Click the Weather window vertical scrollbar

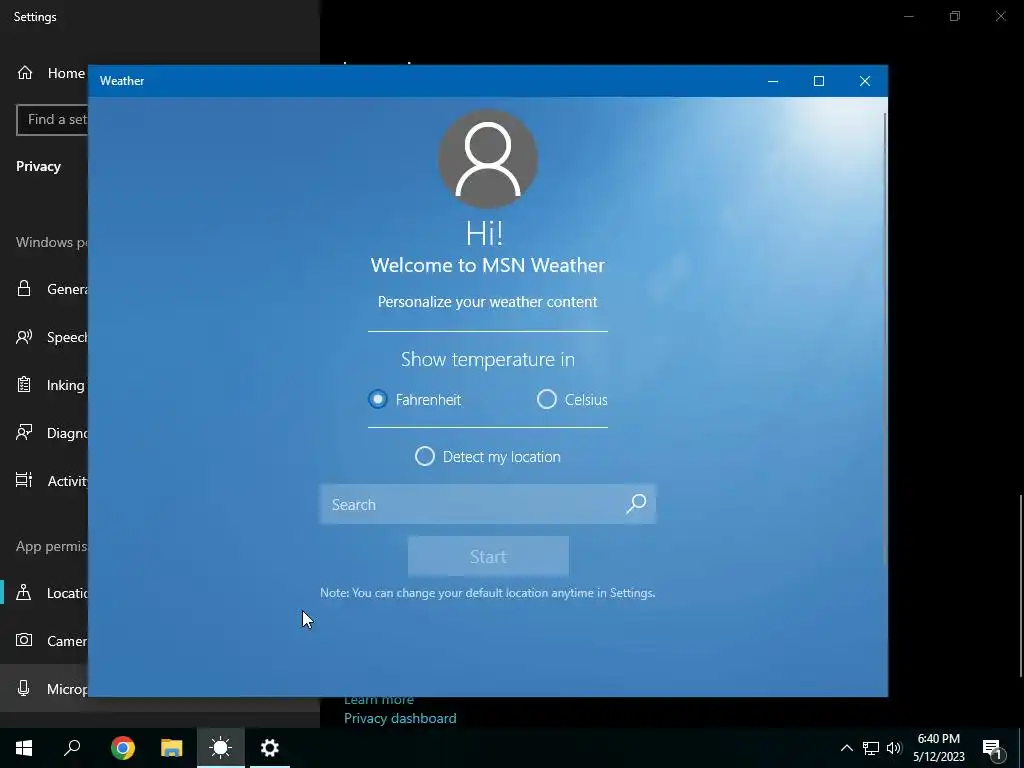click(x=885, y=340)
